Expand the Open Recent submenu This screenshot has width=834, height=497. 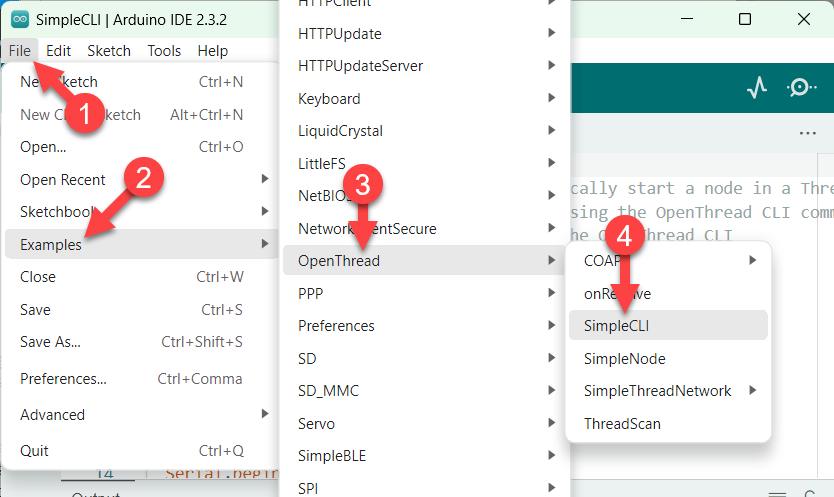click(63, 180)
